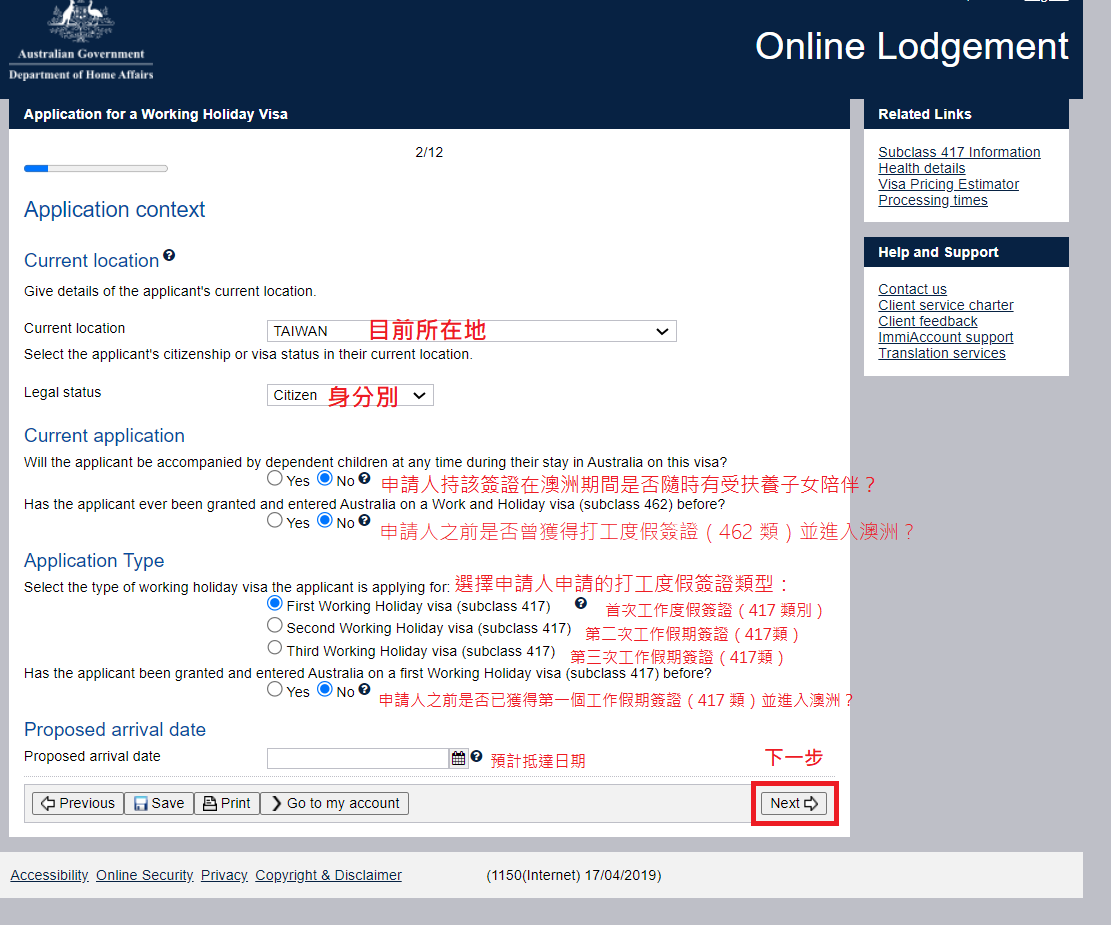The image size is (1111, 925).
Task: Click the Proposed arrival date field
Action: (357, 758)
